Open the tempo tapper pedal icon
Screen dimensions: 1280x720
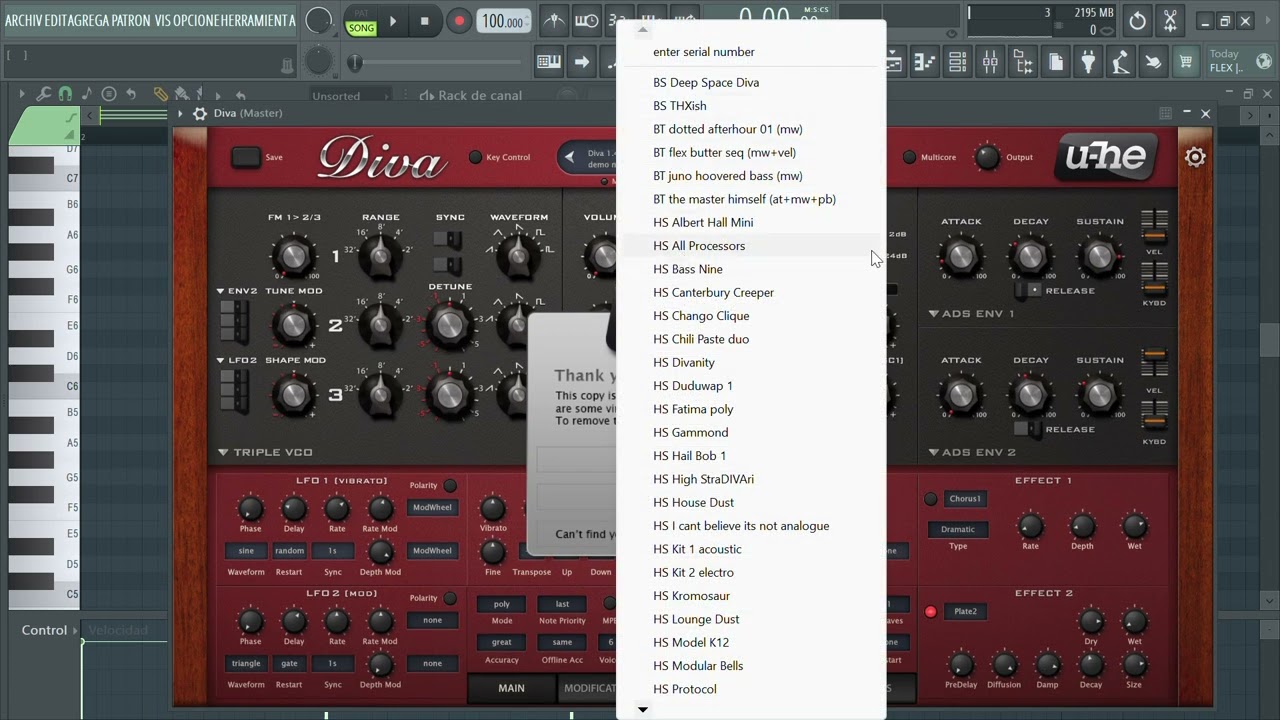(1121, 62)
